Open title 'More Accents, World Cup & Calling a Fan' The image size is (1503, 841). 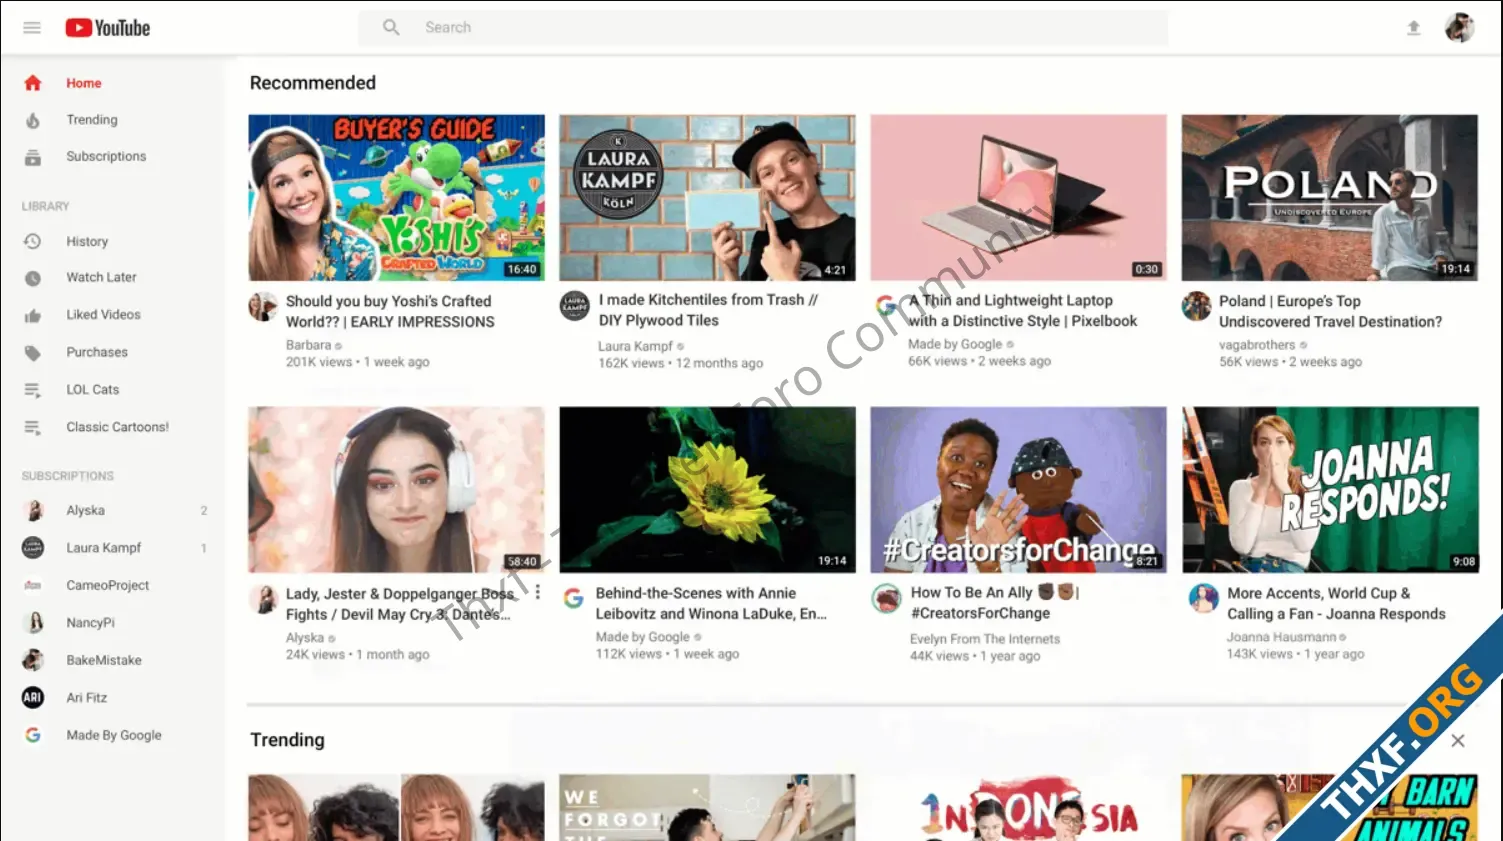click(1336, 603)
